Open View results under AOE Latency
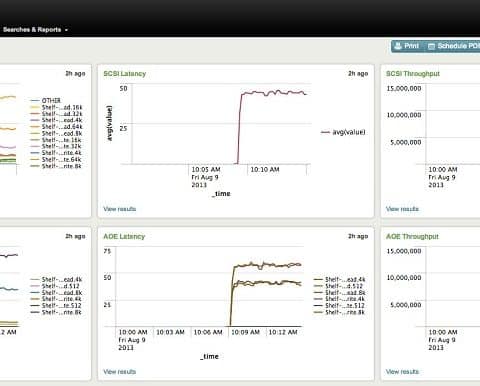The height and width of the screenshot is (386, 480). (119, 372)
